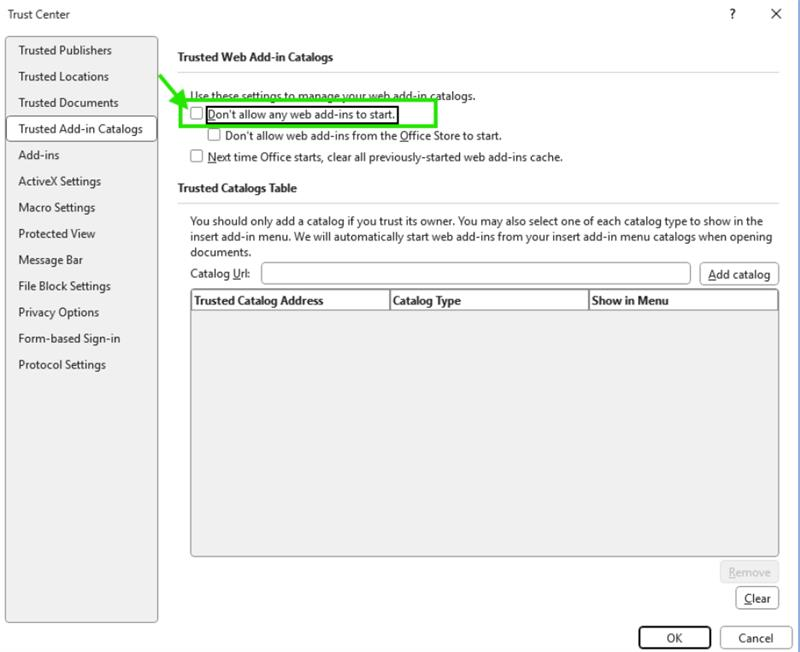The image size is (800, 652).
Task: Open ActiveX Settings
Action: pyautogui.click(x=56, y=180)
